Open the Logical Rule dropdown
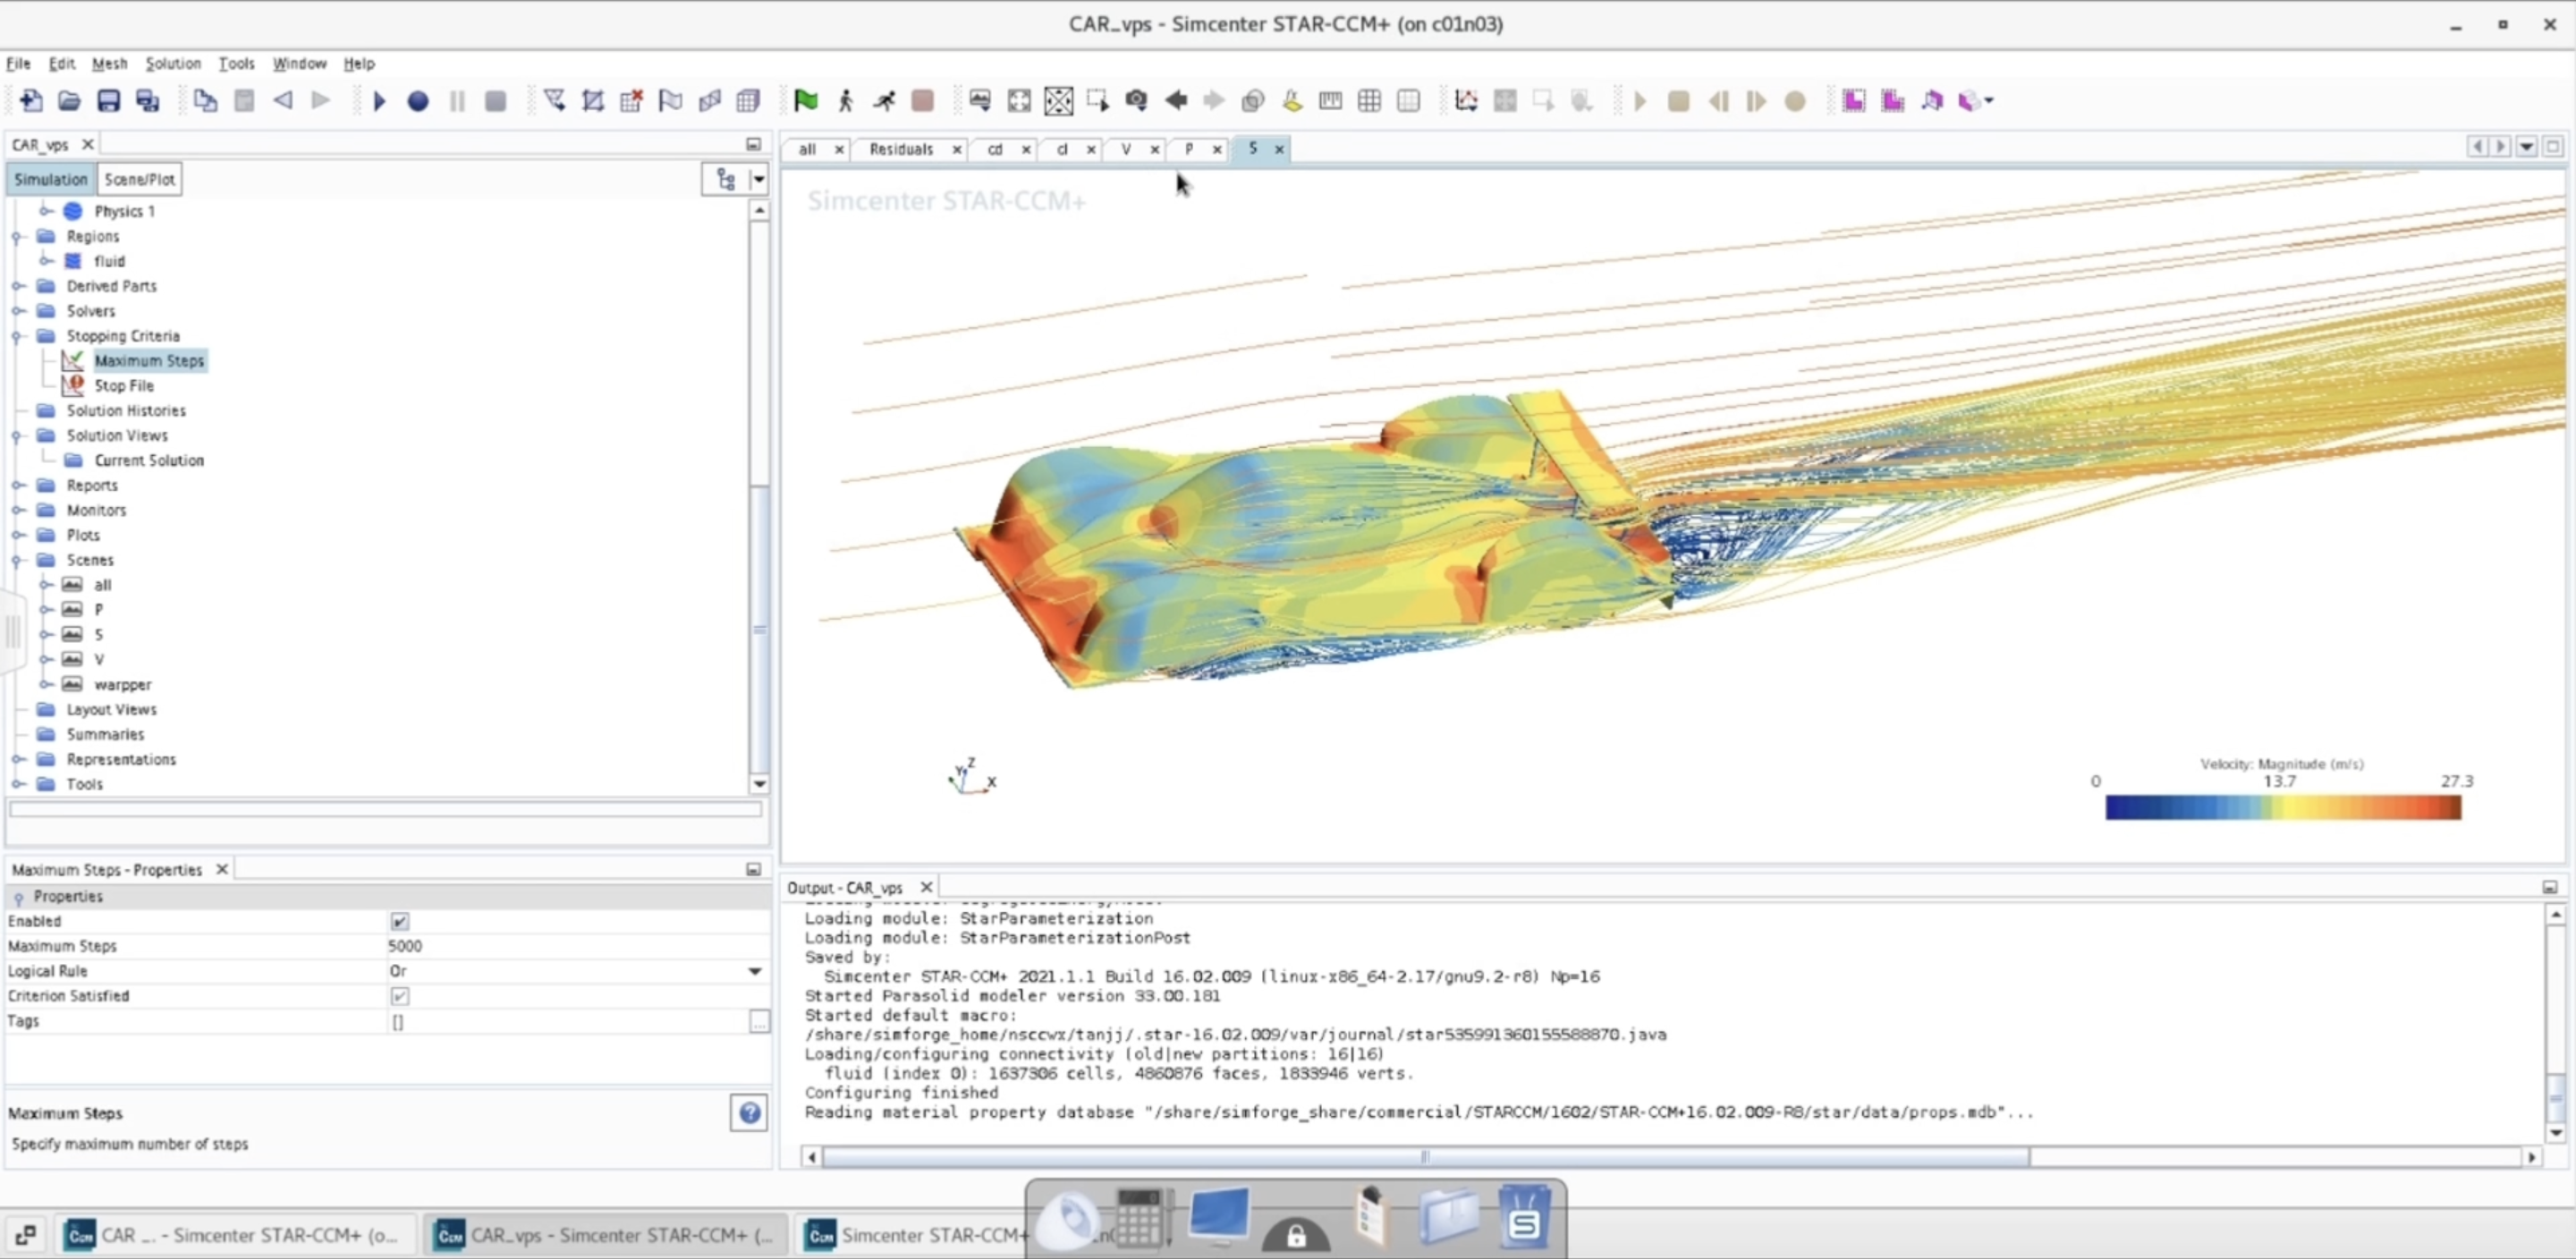2576x1259 pixels. (755, 971)
